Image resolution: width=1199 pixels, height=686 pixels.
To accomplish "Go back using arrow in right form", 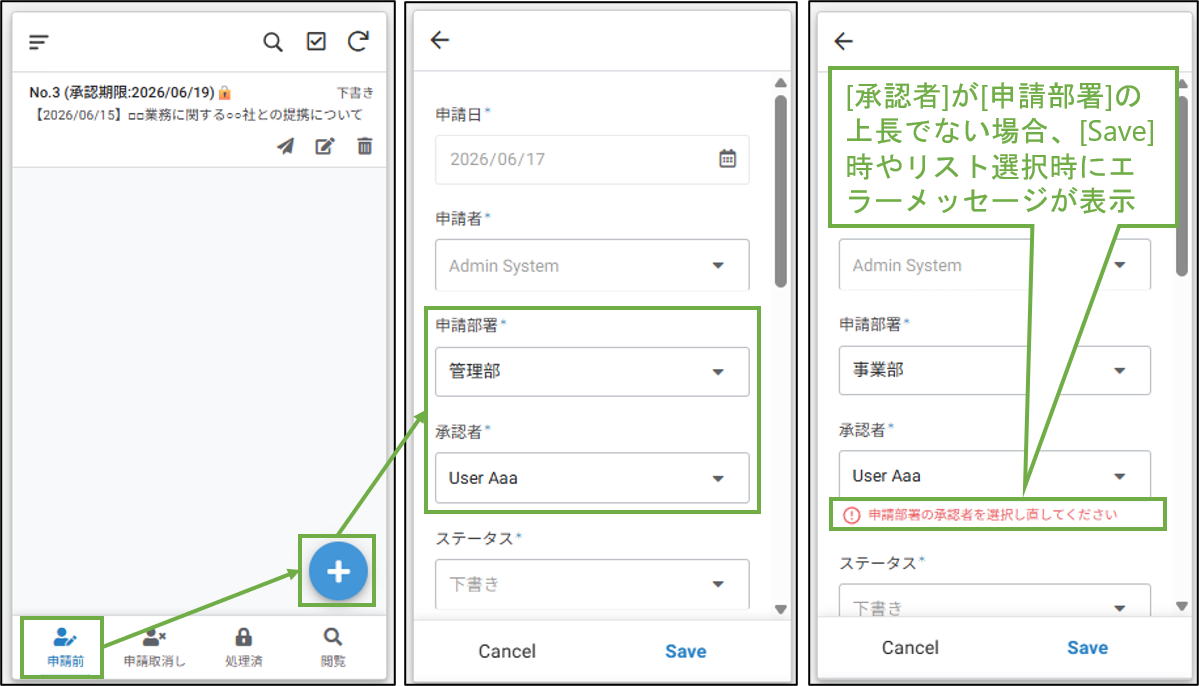I will (x=843, y=41).
